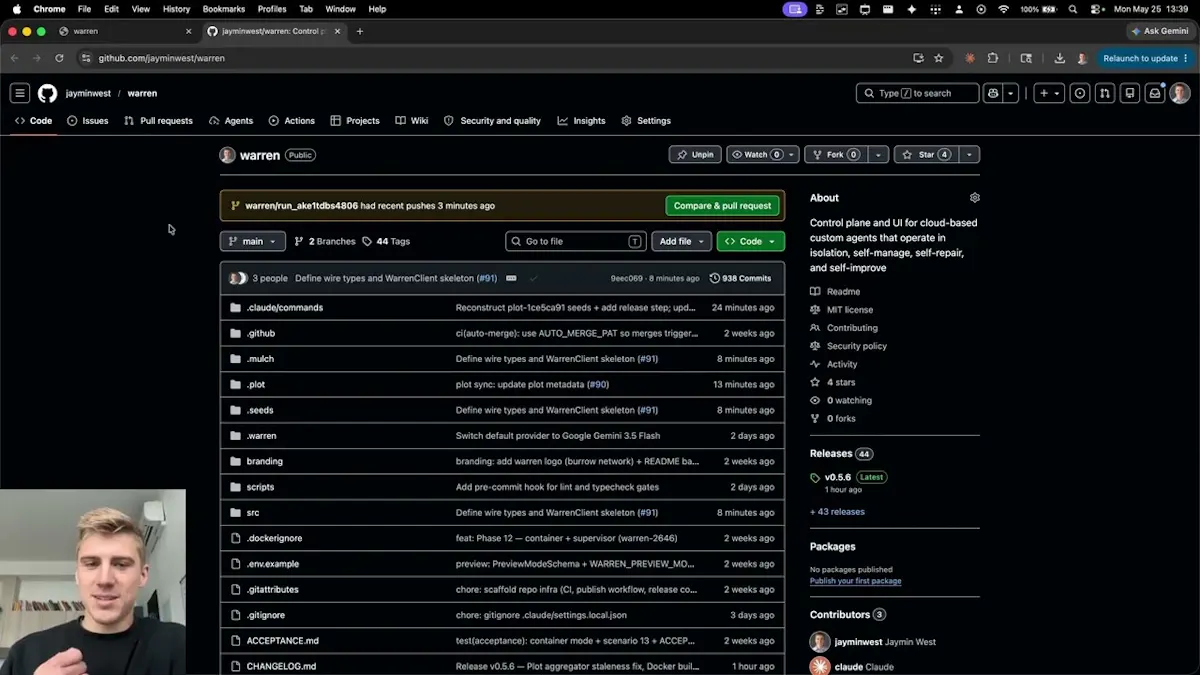Go to GitHub homepage via Octocat logo
The image size is (1200, 675).
47,93
